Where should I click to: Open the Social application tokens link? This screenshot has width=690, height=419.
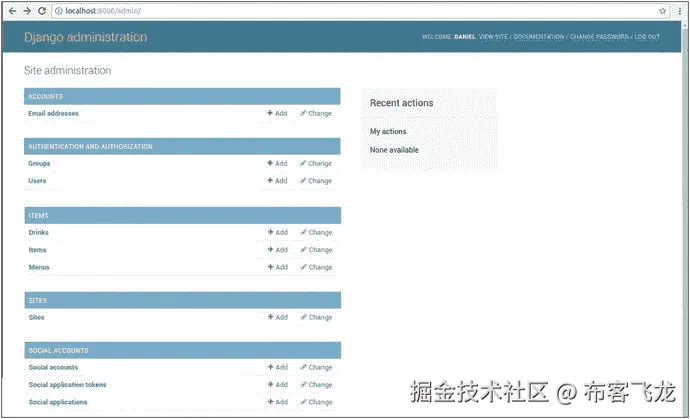(x=67, y=385)
